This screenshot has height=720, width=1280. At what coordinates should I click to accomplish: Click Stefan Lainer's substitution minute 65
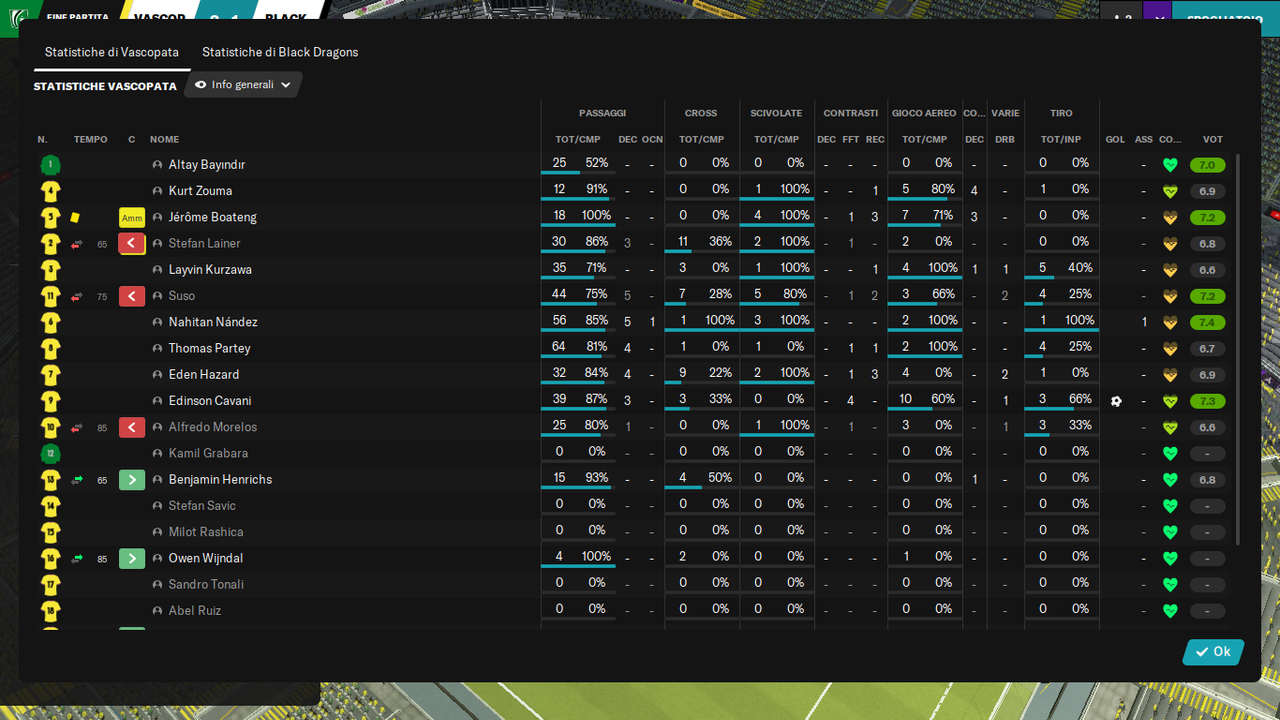click(x=102, y=244)
